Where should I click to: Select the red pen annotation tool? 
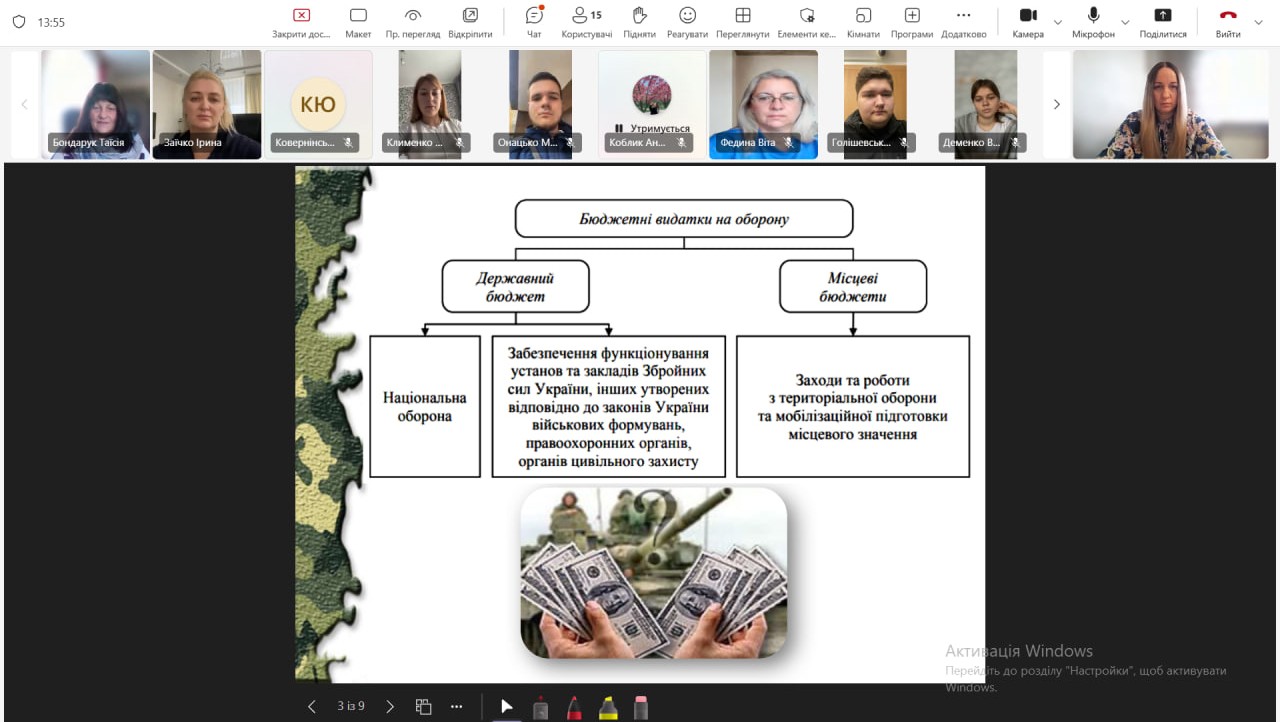click(x=575, y=707)
